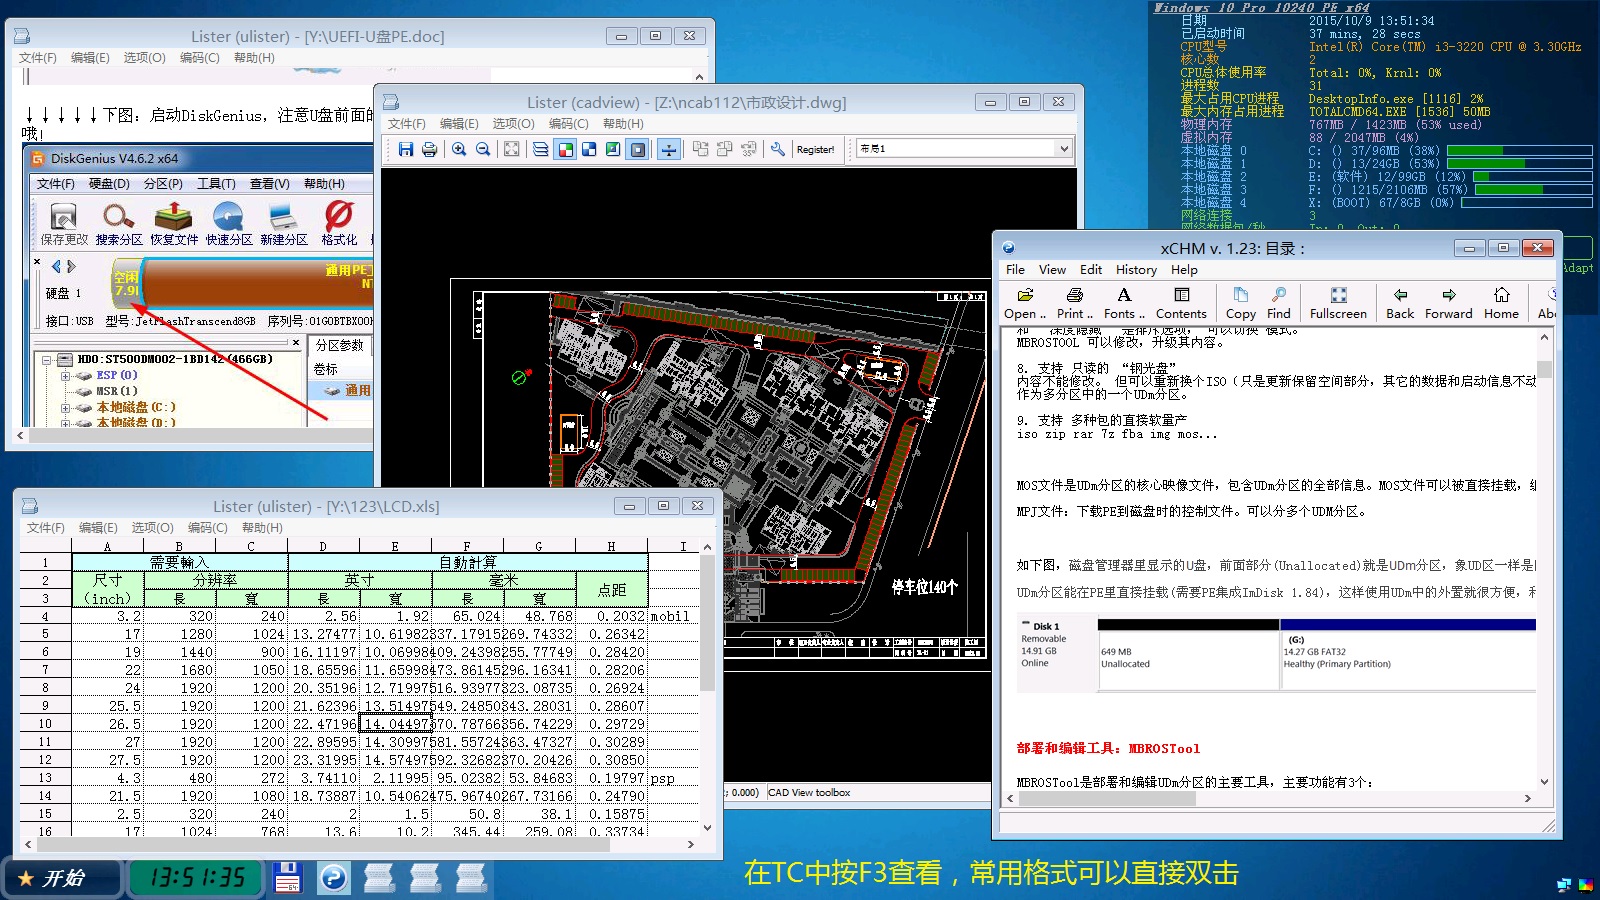Open the Help menu in xCHM
Screen dimensions: 1600x900
(x=1184, y=270)
